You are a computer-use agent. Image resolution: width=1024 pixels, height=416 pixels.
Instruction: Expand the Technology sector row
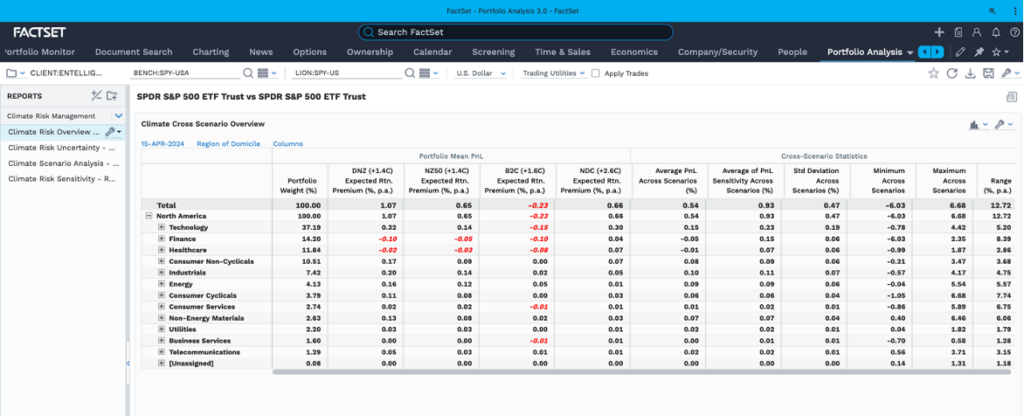click(x=161, y=227)
